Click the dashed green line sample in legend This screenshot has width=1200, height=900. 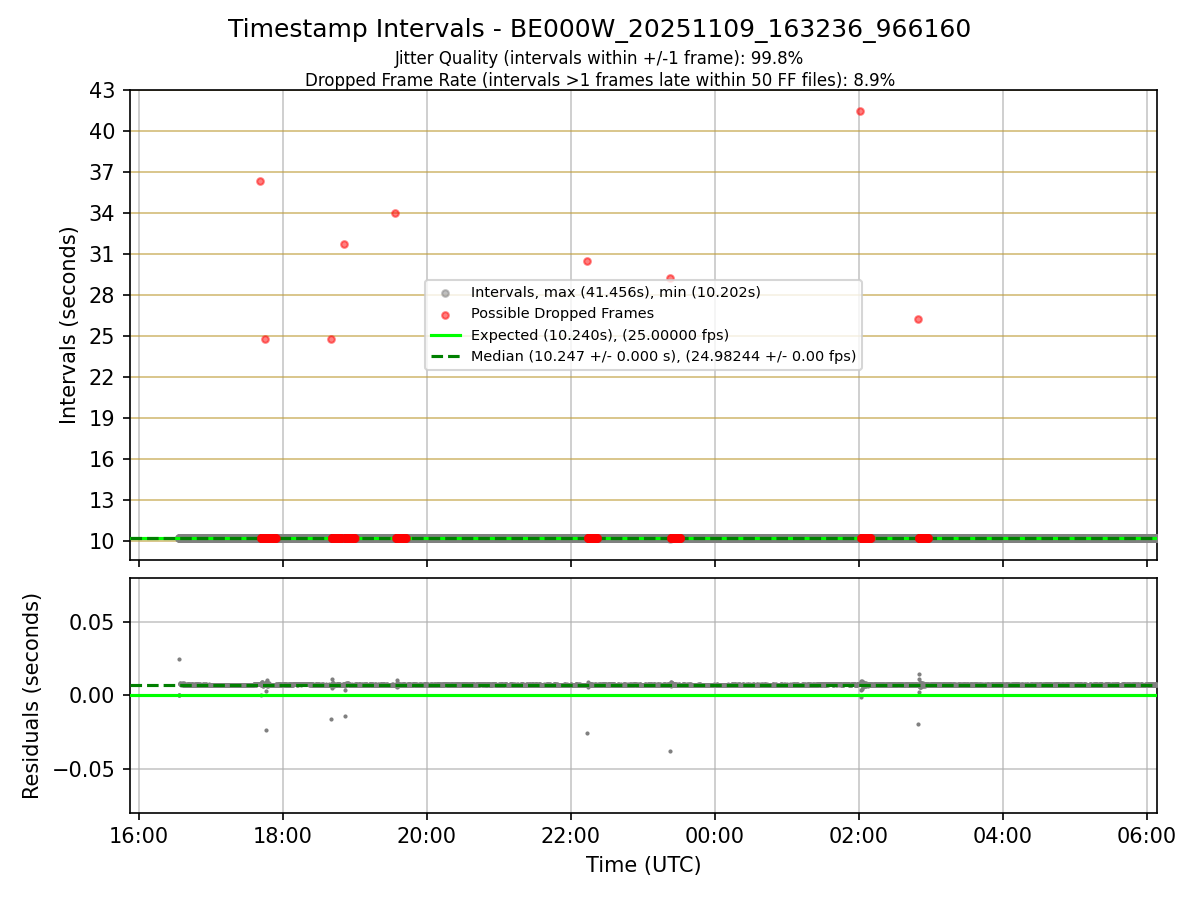point(446,356)
